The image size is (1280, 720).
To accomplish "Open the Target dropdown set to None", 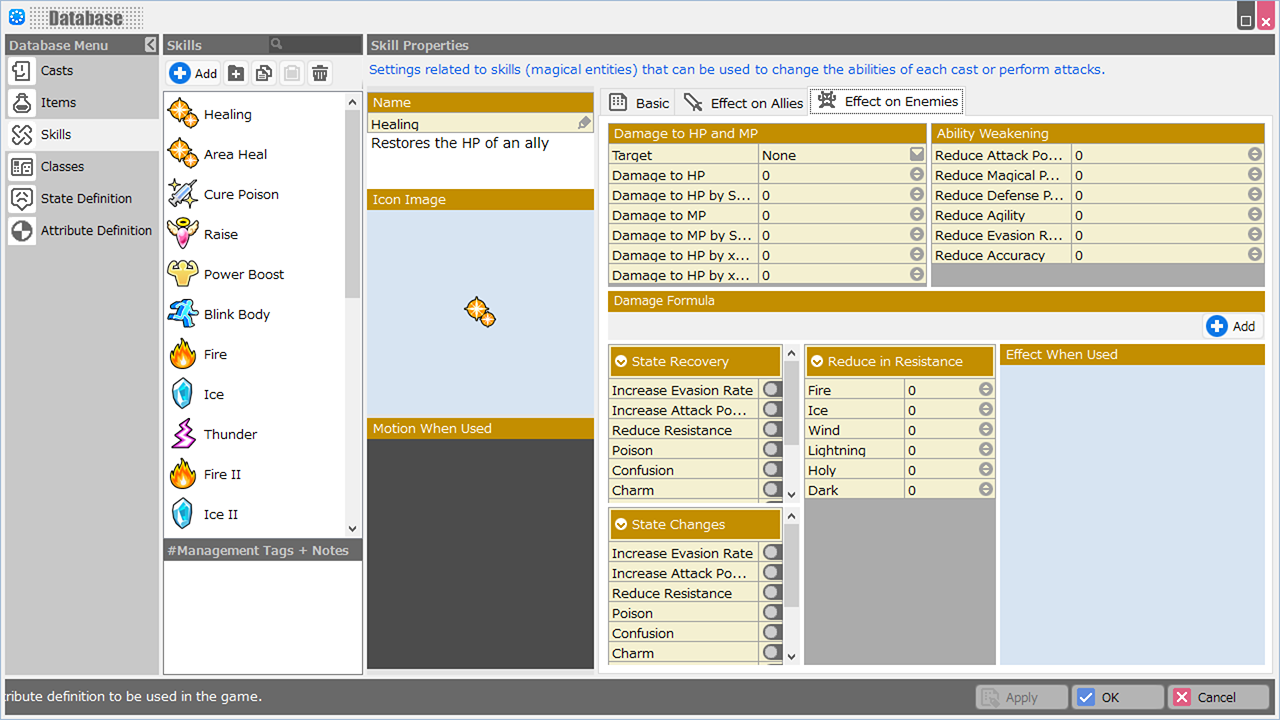I will coord(916,155).
